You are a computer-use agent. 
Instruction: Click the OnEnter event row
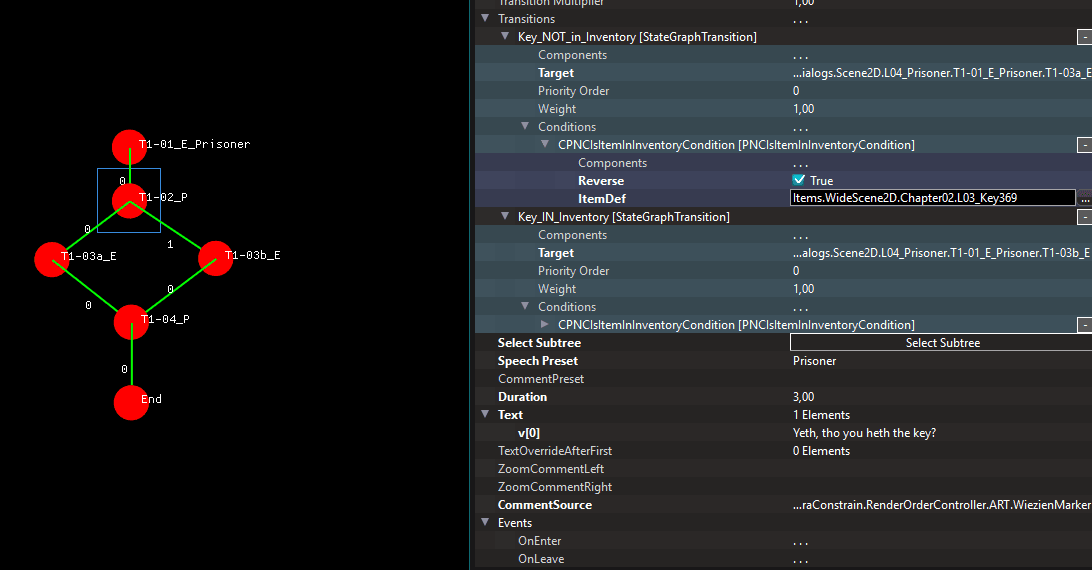click(x=783, y=541)
